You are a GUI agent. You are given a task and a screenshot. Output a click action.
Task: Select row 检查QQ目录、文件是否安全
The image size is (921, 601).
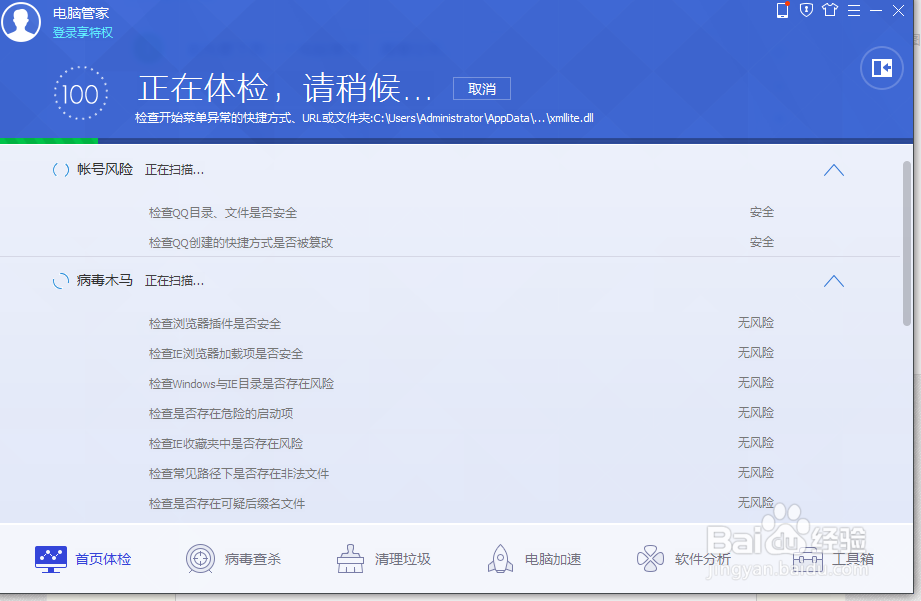[x=461, y=213]
